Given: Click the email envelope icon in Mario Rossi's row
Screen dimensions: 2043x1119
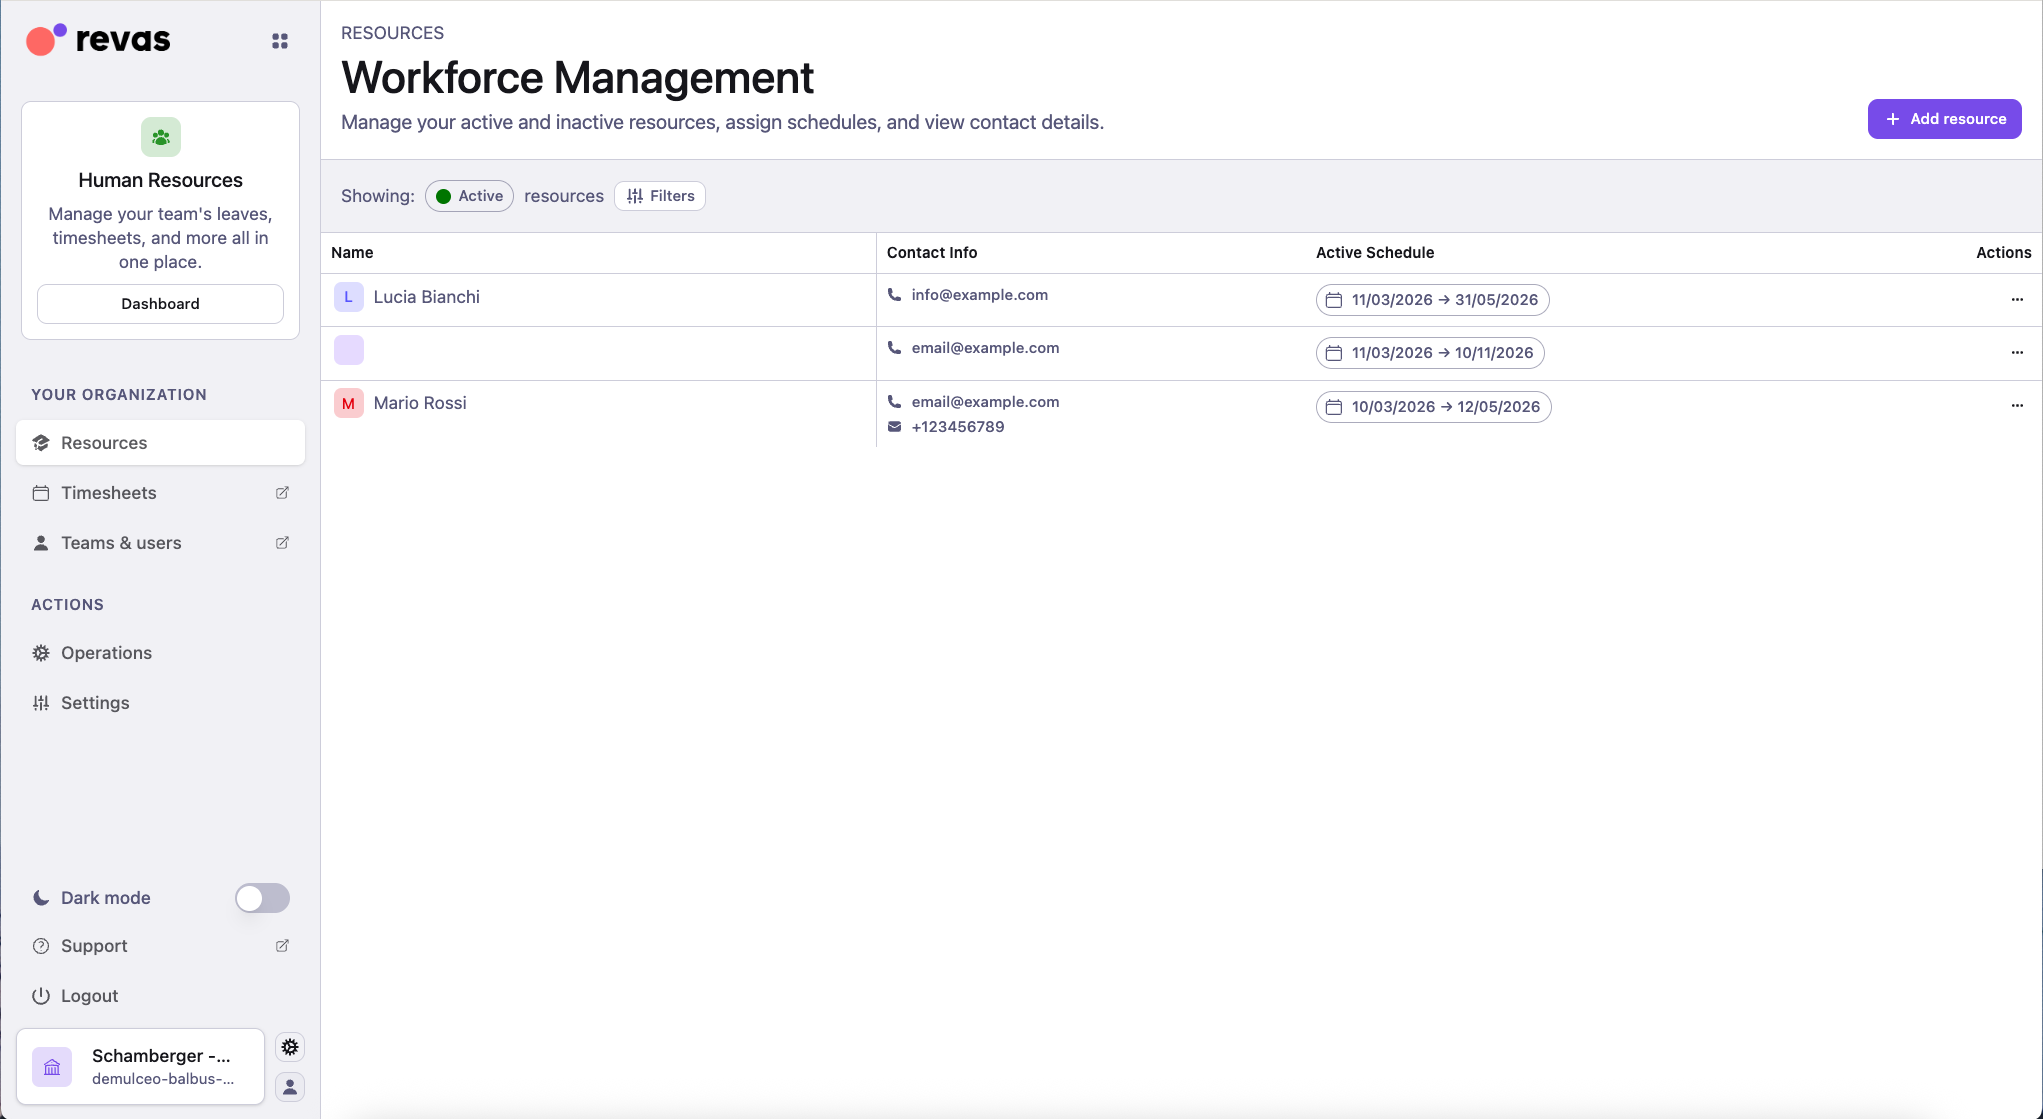Looking at the screenshot, I should [893, 426].
